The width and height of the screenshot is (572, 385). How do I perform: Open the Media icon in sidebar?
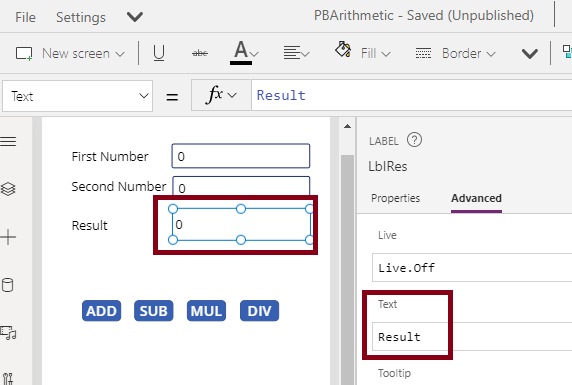8,333
